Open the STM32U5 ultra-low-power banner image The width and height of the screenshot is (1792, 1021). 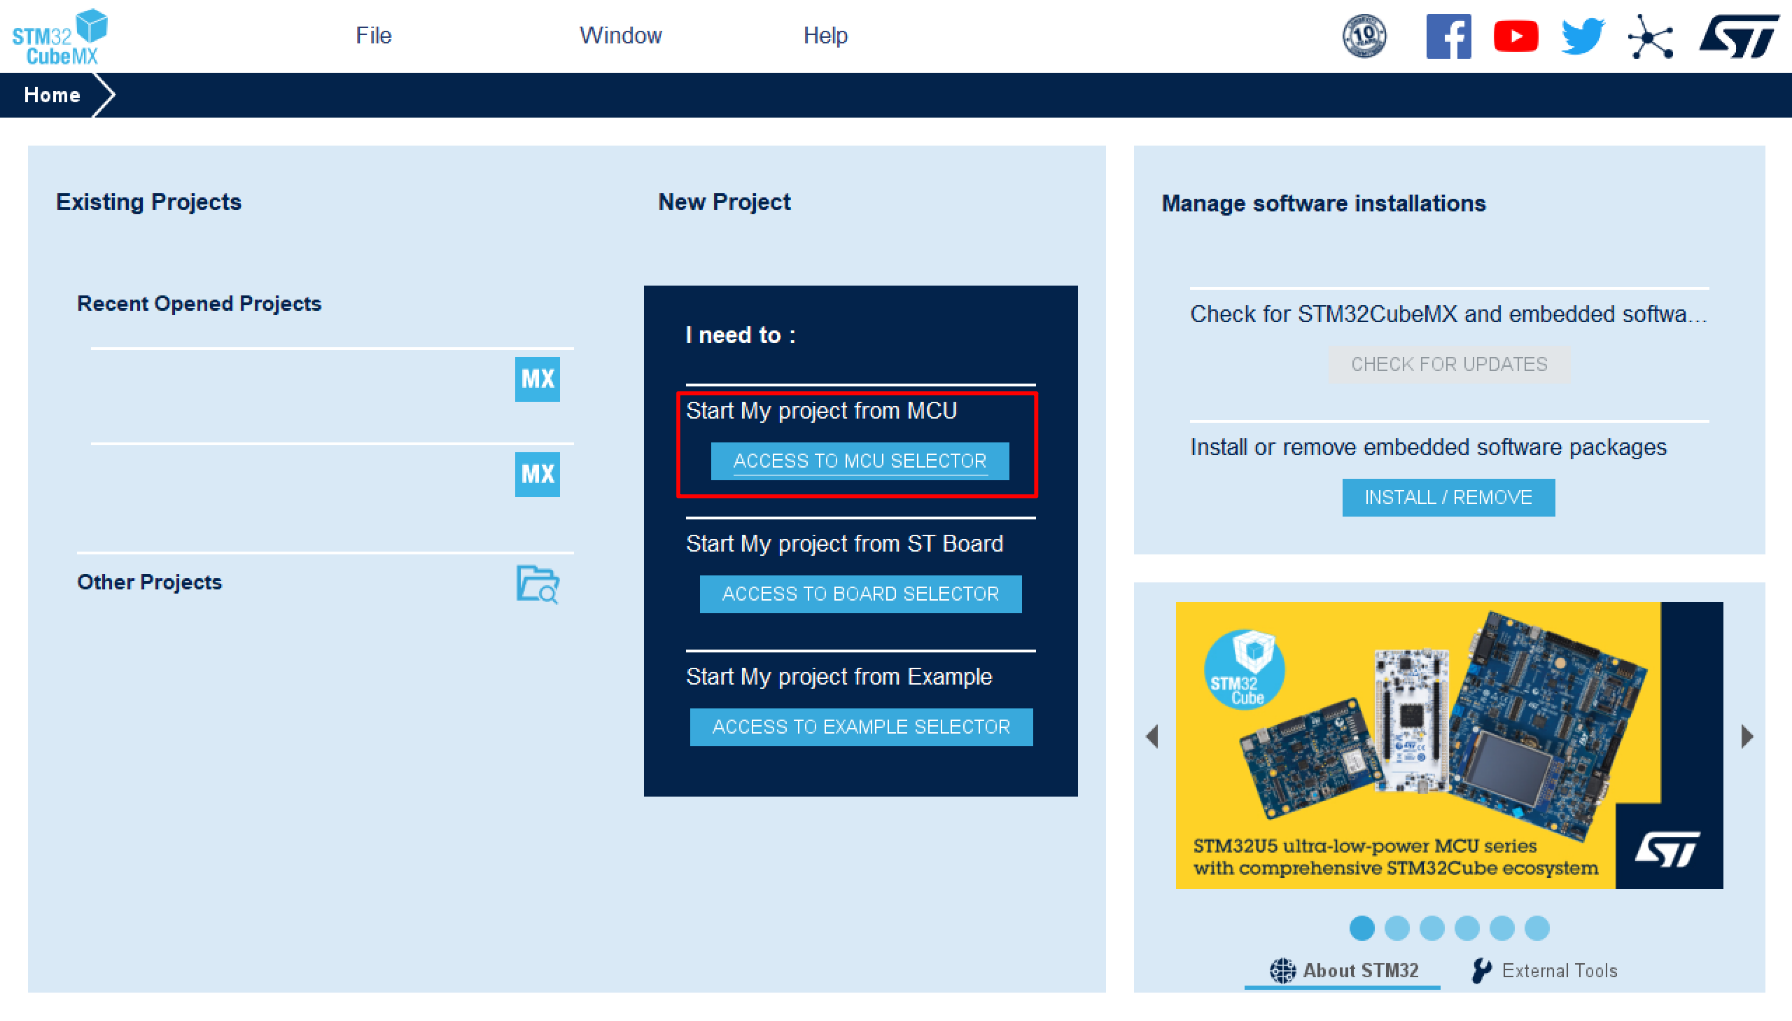pyautogui.click(x=1449, y=745)
